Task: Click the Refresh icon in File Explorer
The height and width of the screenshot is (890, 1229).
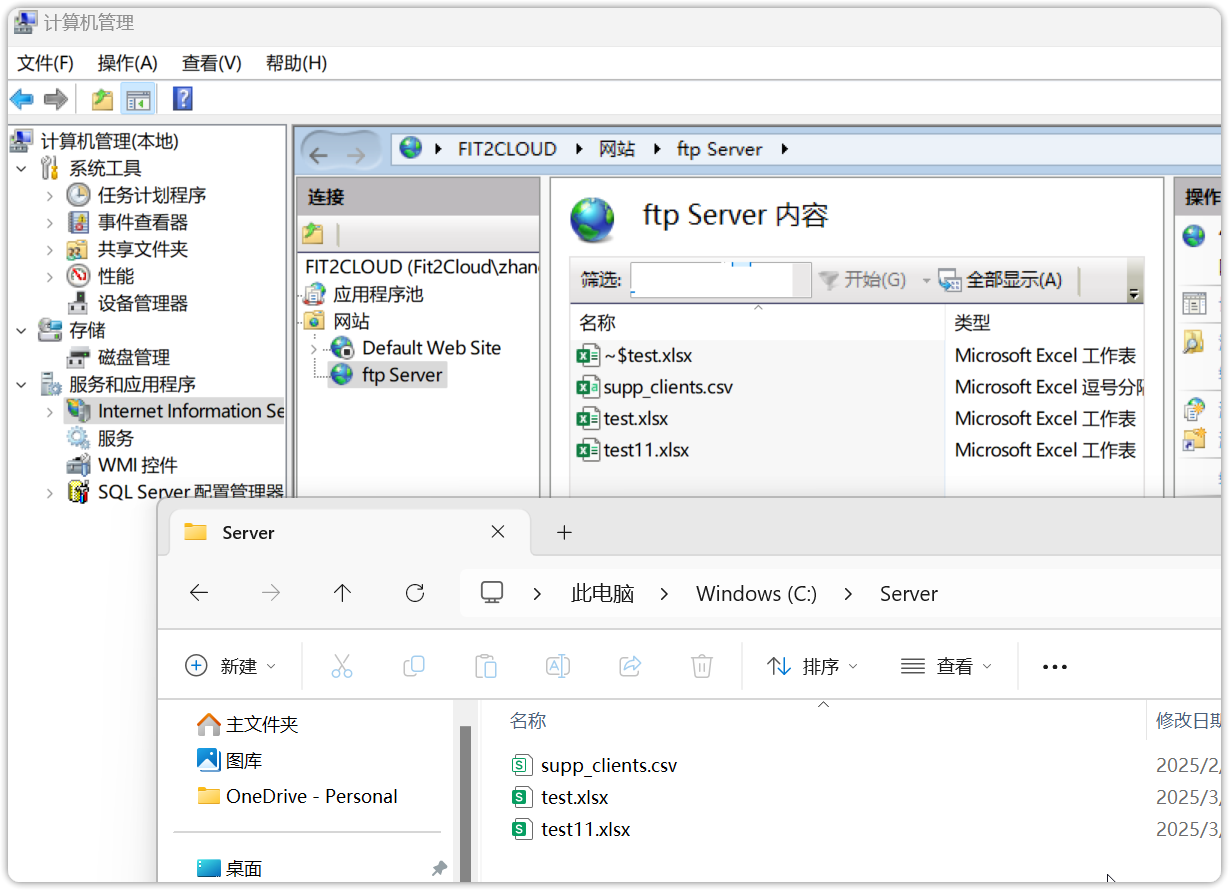Action: (415, 593)
